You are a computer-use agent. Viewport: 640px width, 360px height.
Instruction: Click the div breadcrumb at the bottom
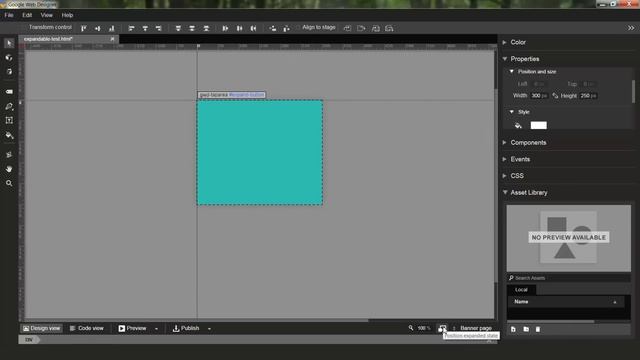29,340
